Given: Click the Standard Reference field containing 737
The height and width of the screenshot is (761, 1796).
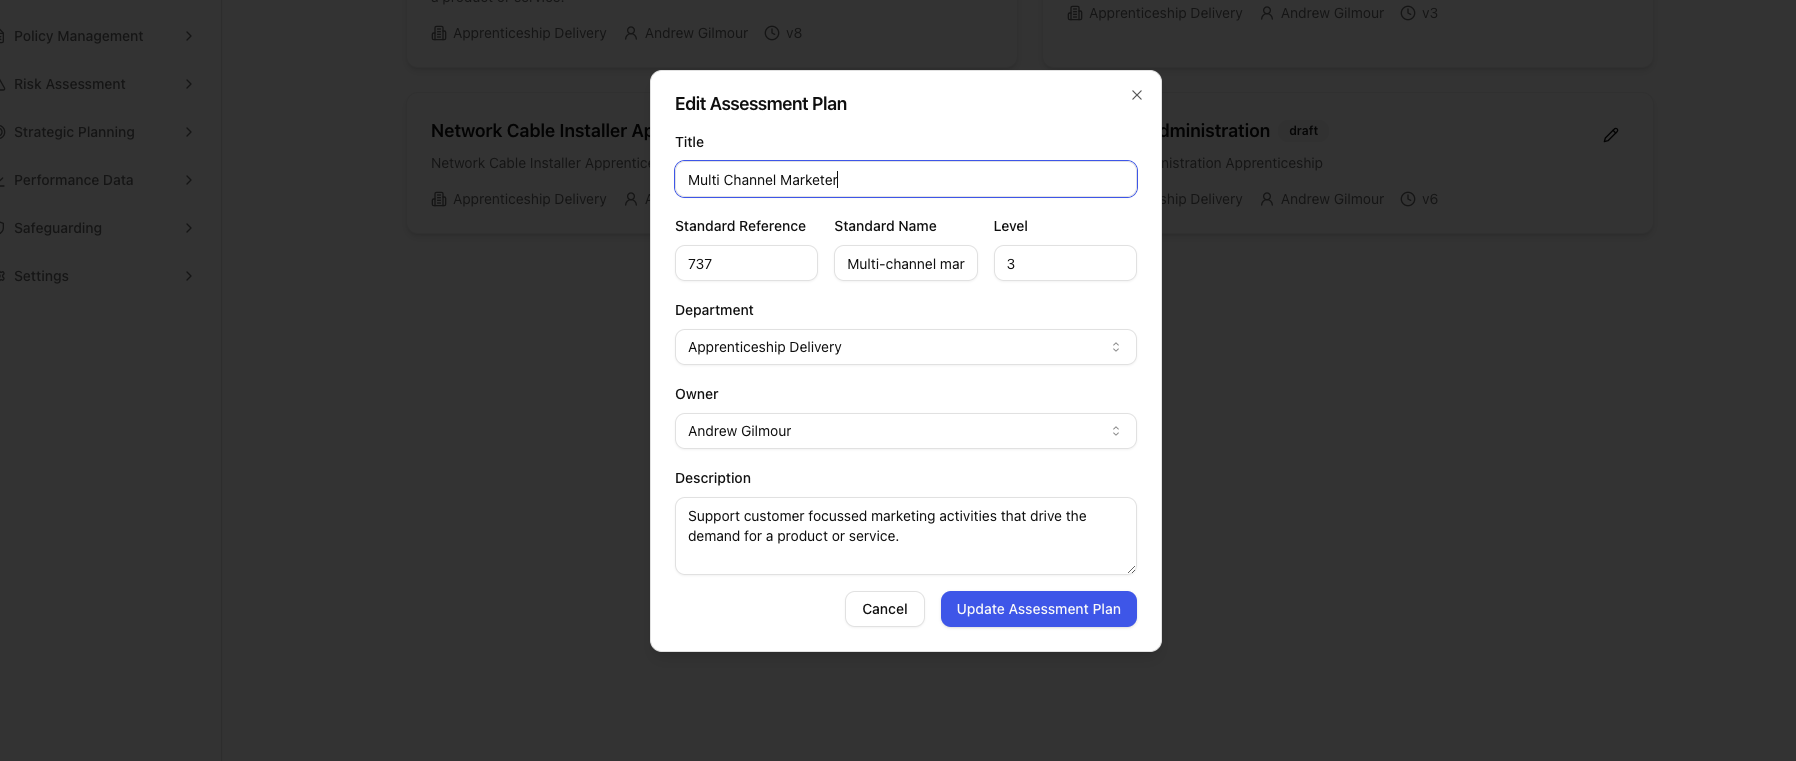Looking at the screenshot, I should point(746,264).
